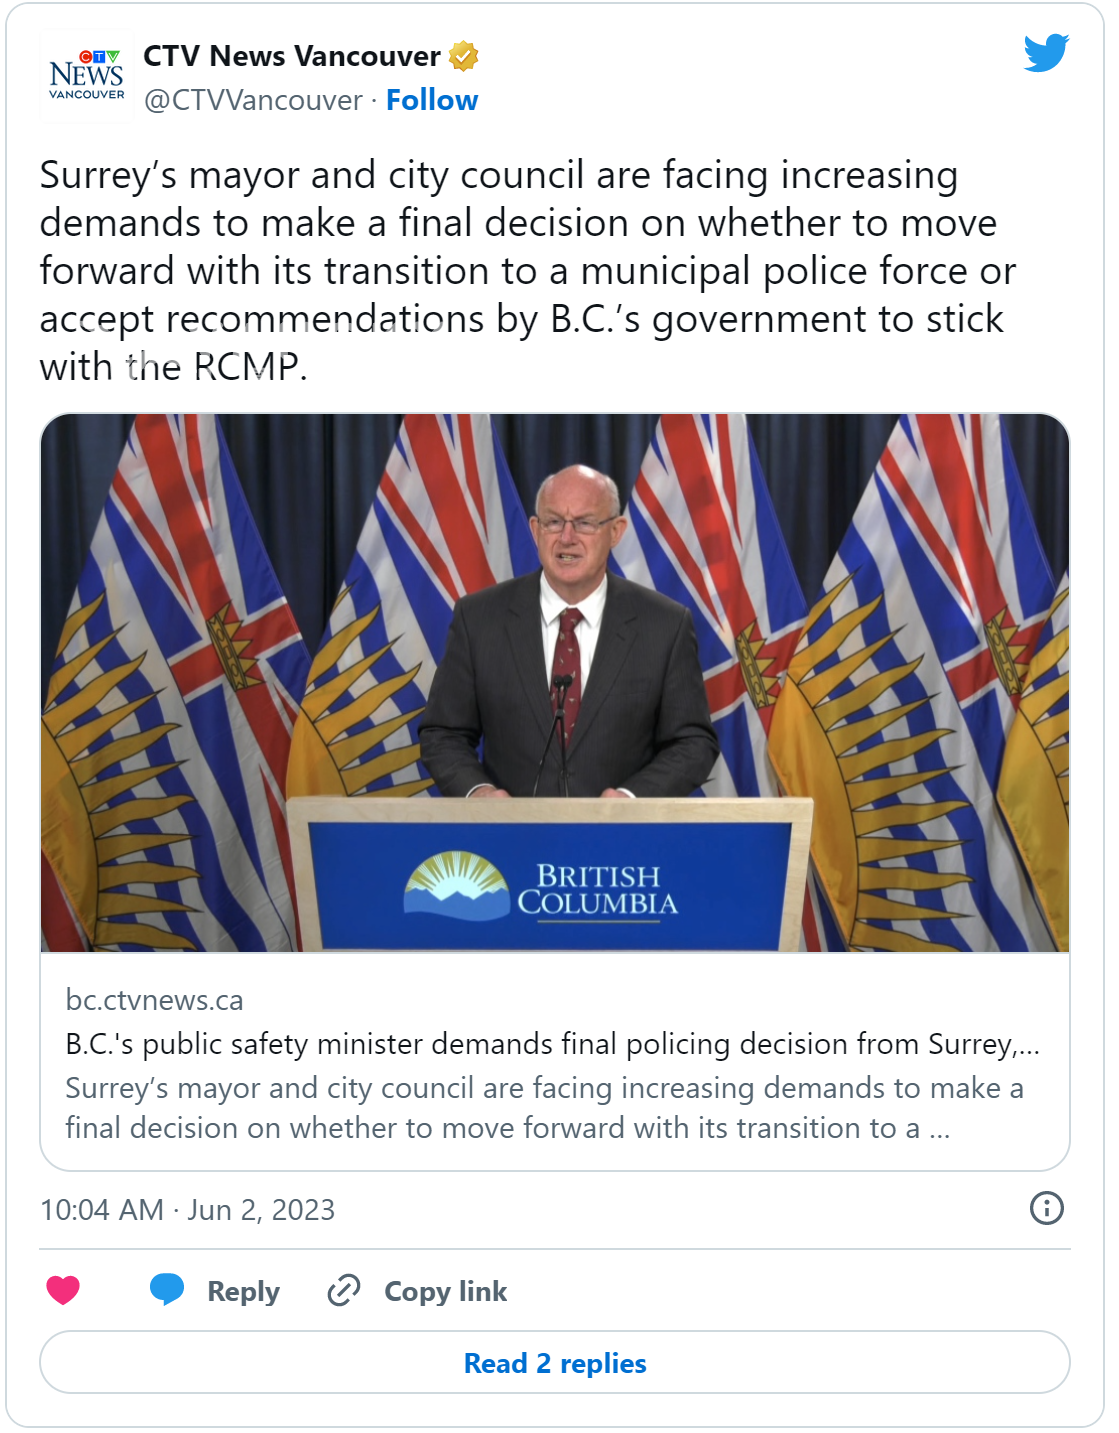Click the Twitter bird logo

(x=1046, y=53)
